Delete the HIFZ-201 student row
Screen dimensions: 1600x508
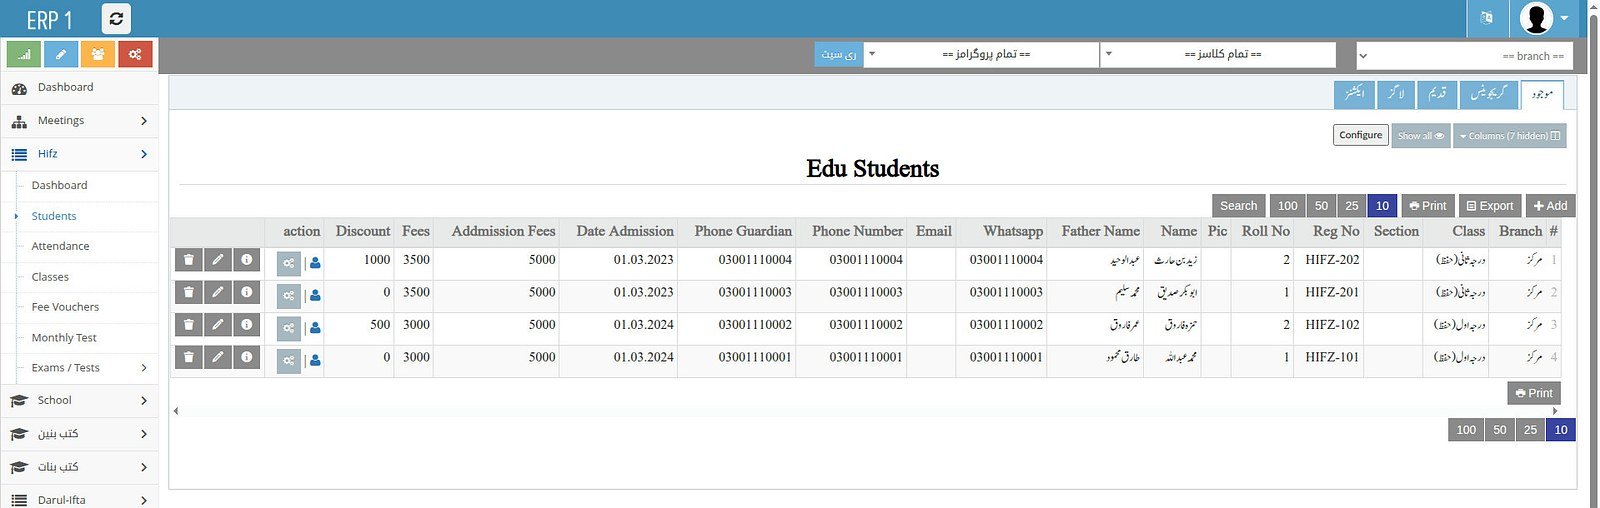[x=188, y=292]
